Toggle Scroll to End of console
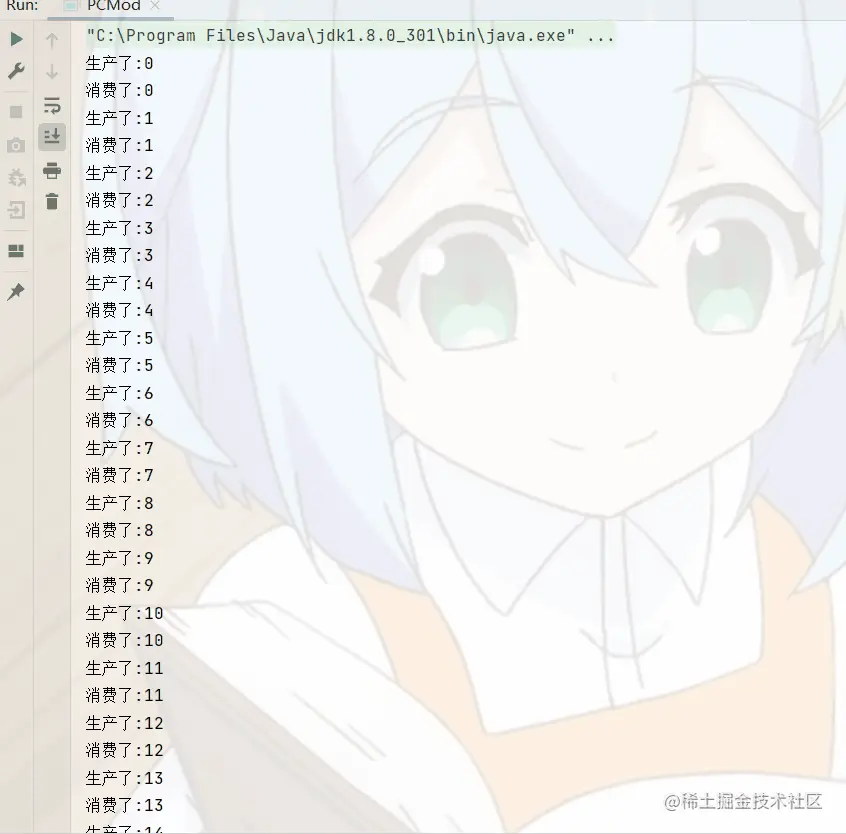 (52, 136)
